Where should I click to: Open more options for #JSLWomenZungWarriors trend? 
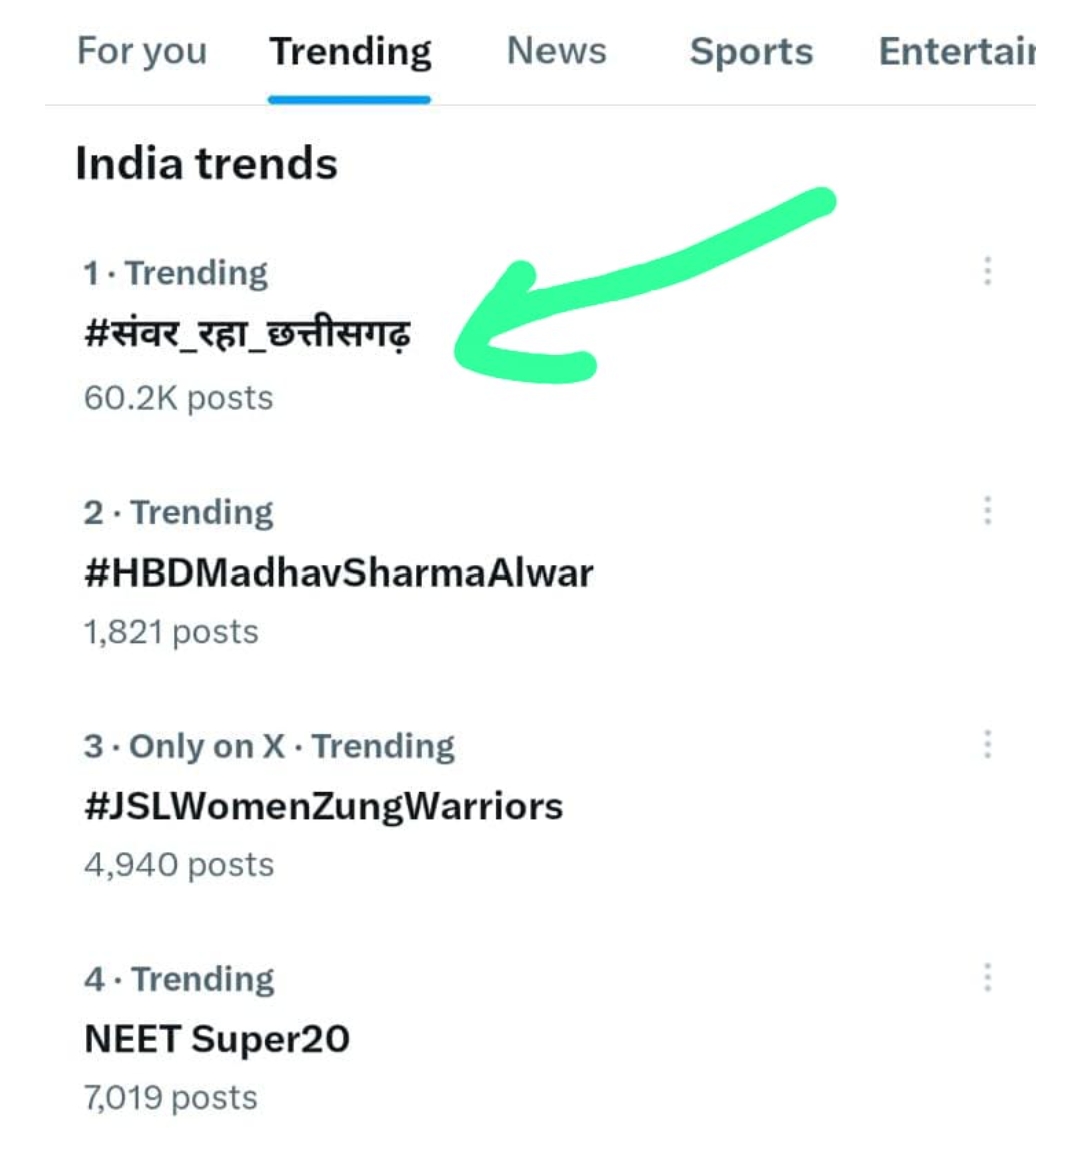[x=987, y=744]
